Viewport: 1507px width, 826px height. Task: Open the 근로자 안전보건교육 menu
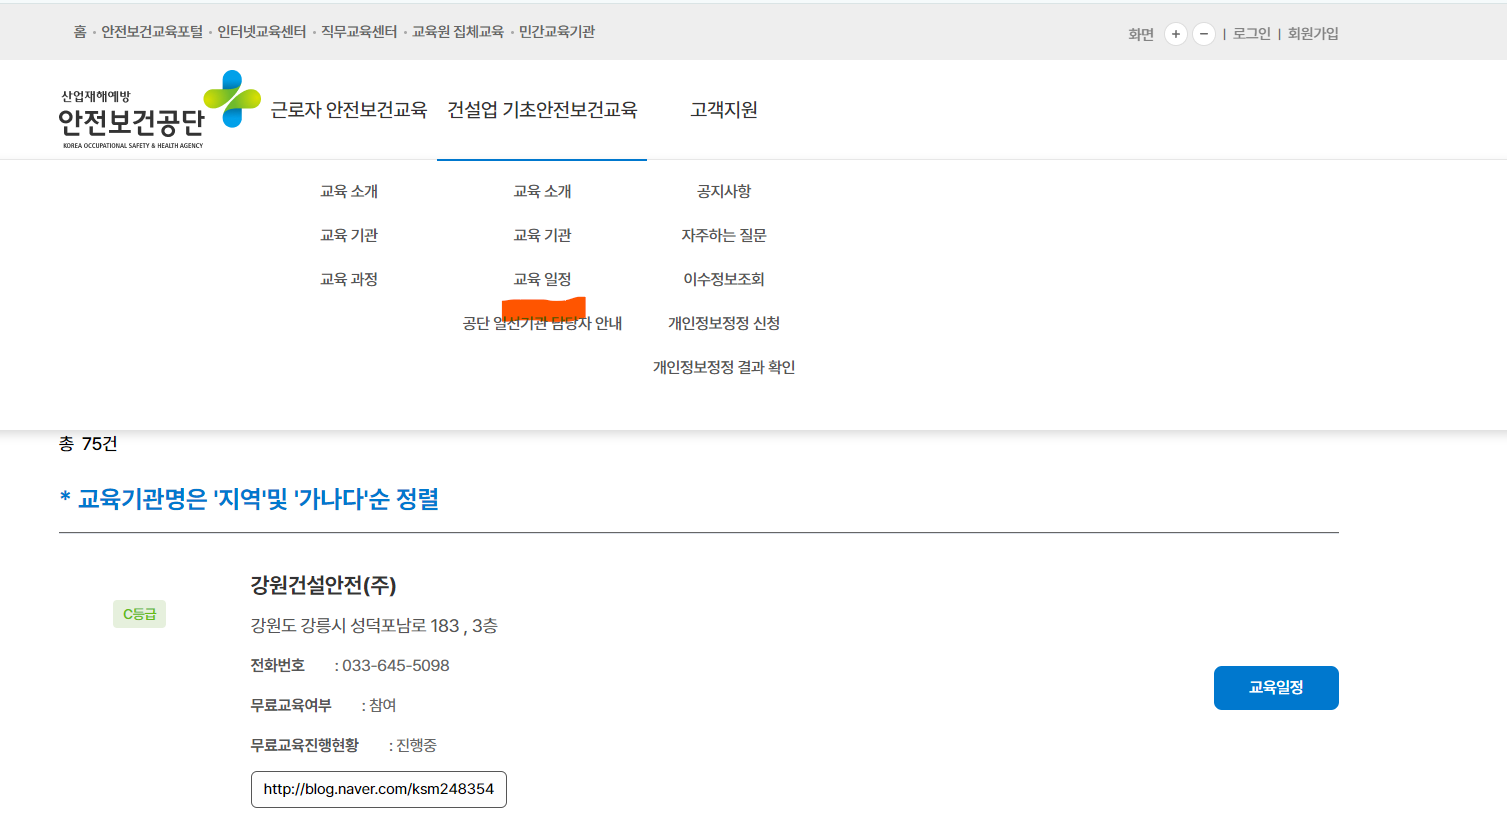(x=349, y=110)
